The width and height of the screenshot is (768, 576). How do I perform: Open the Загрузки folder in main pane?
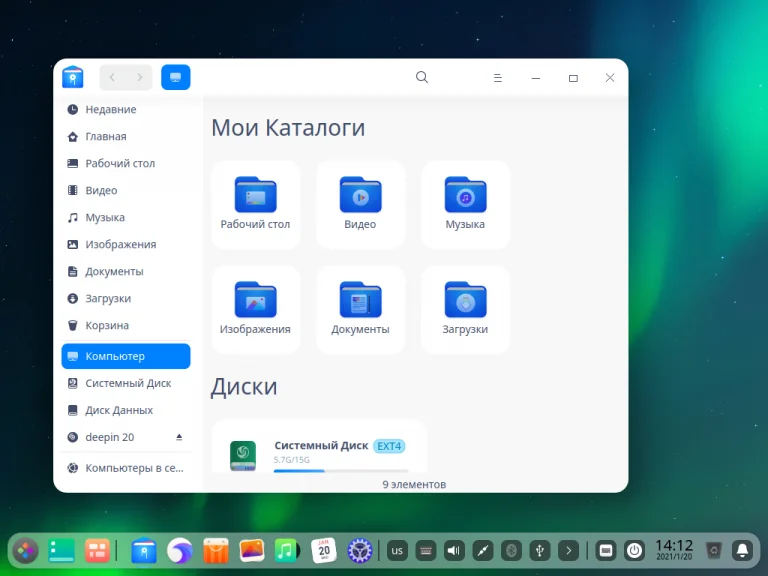[x=465, y=300]
